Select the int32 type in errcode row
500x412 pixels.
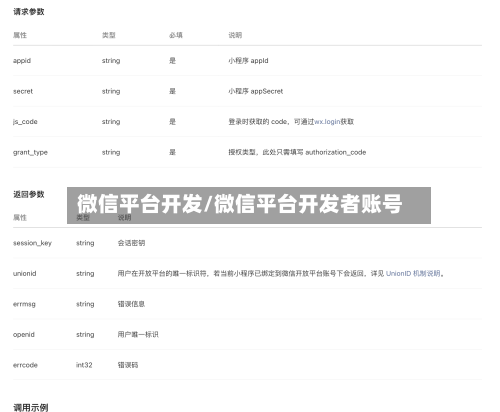(84, 365)
